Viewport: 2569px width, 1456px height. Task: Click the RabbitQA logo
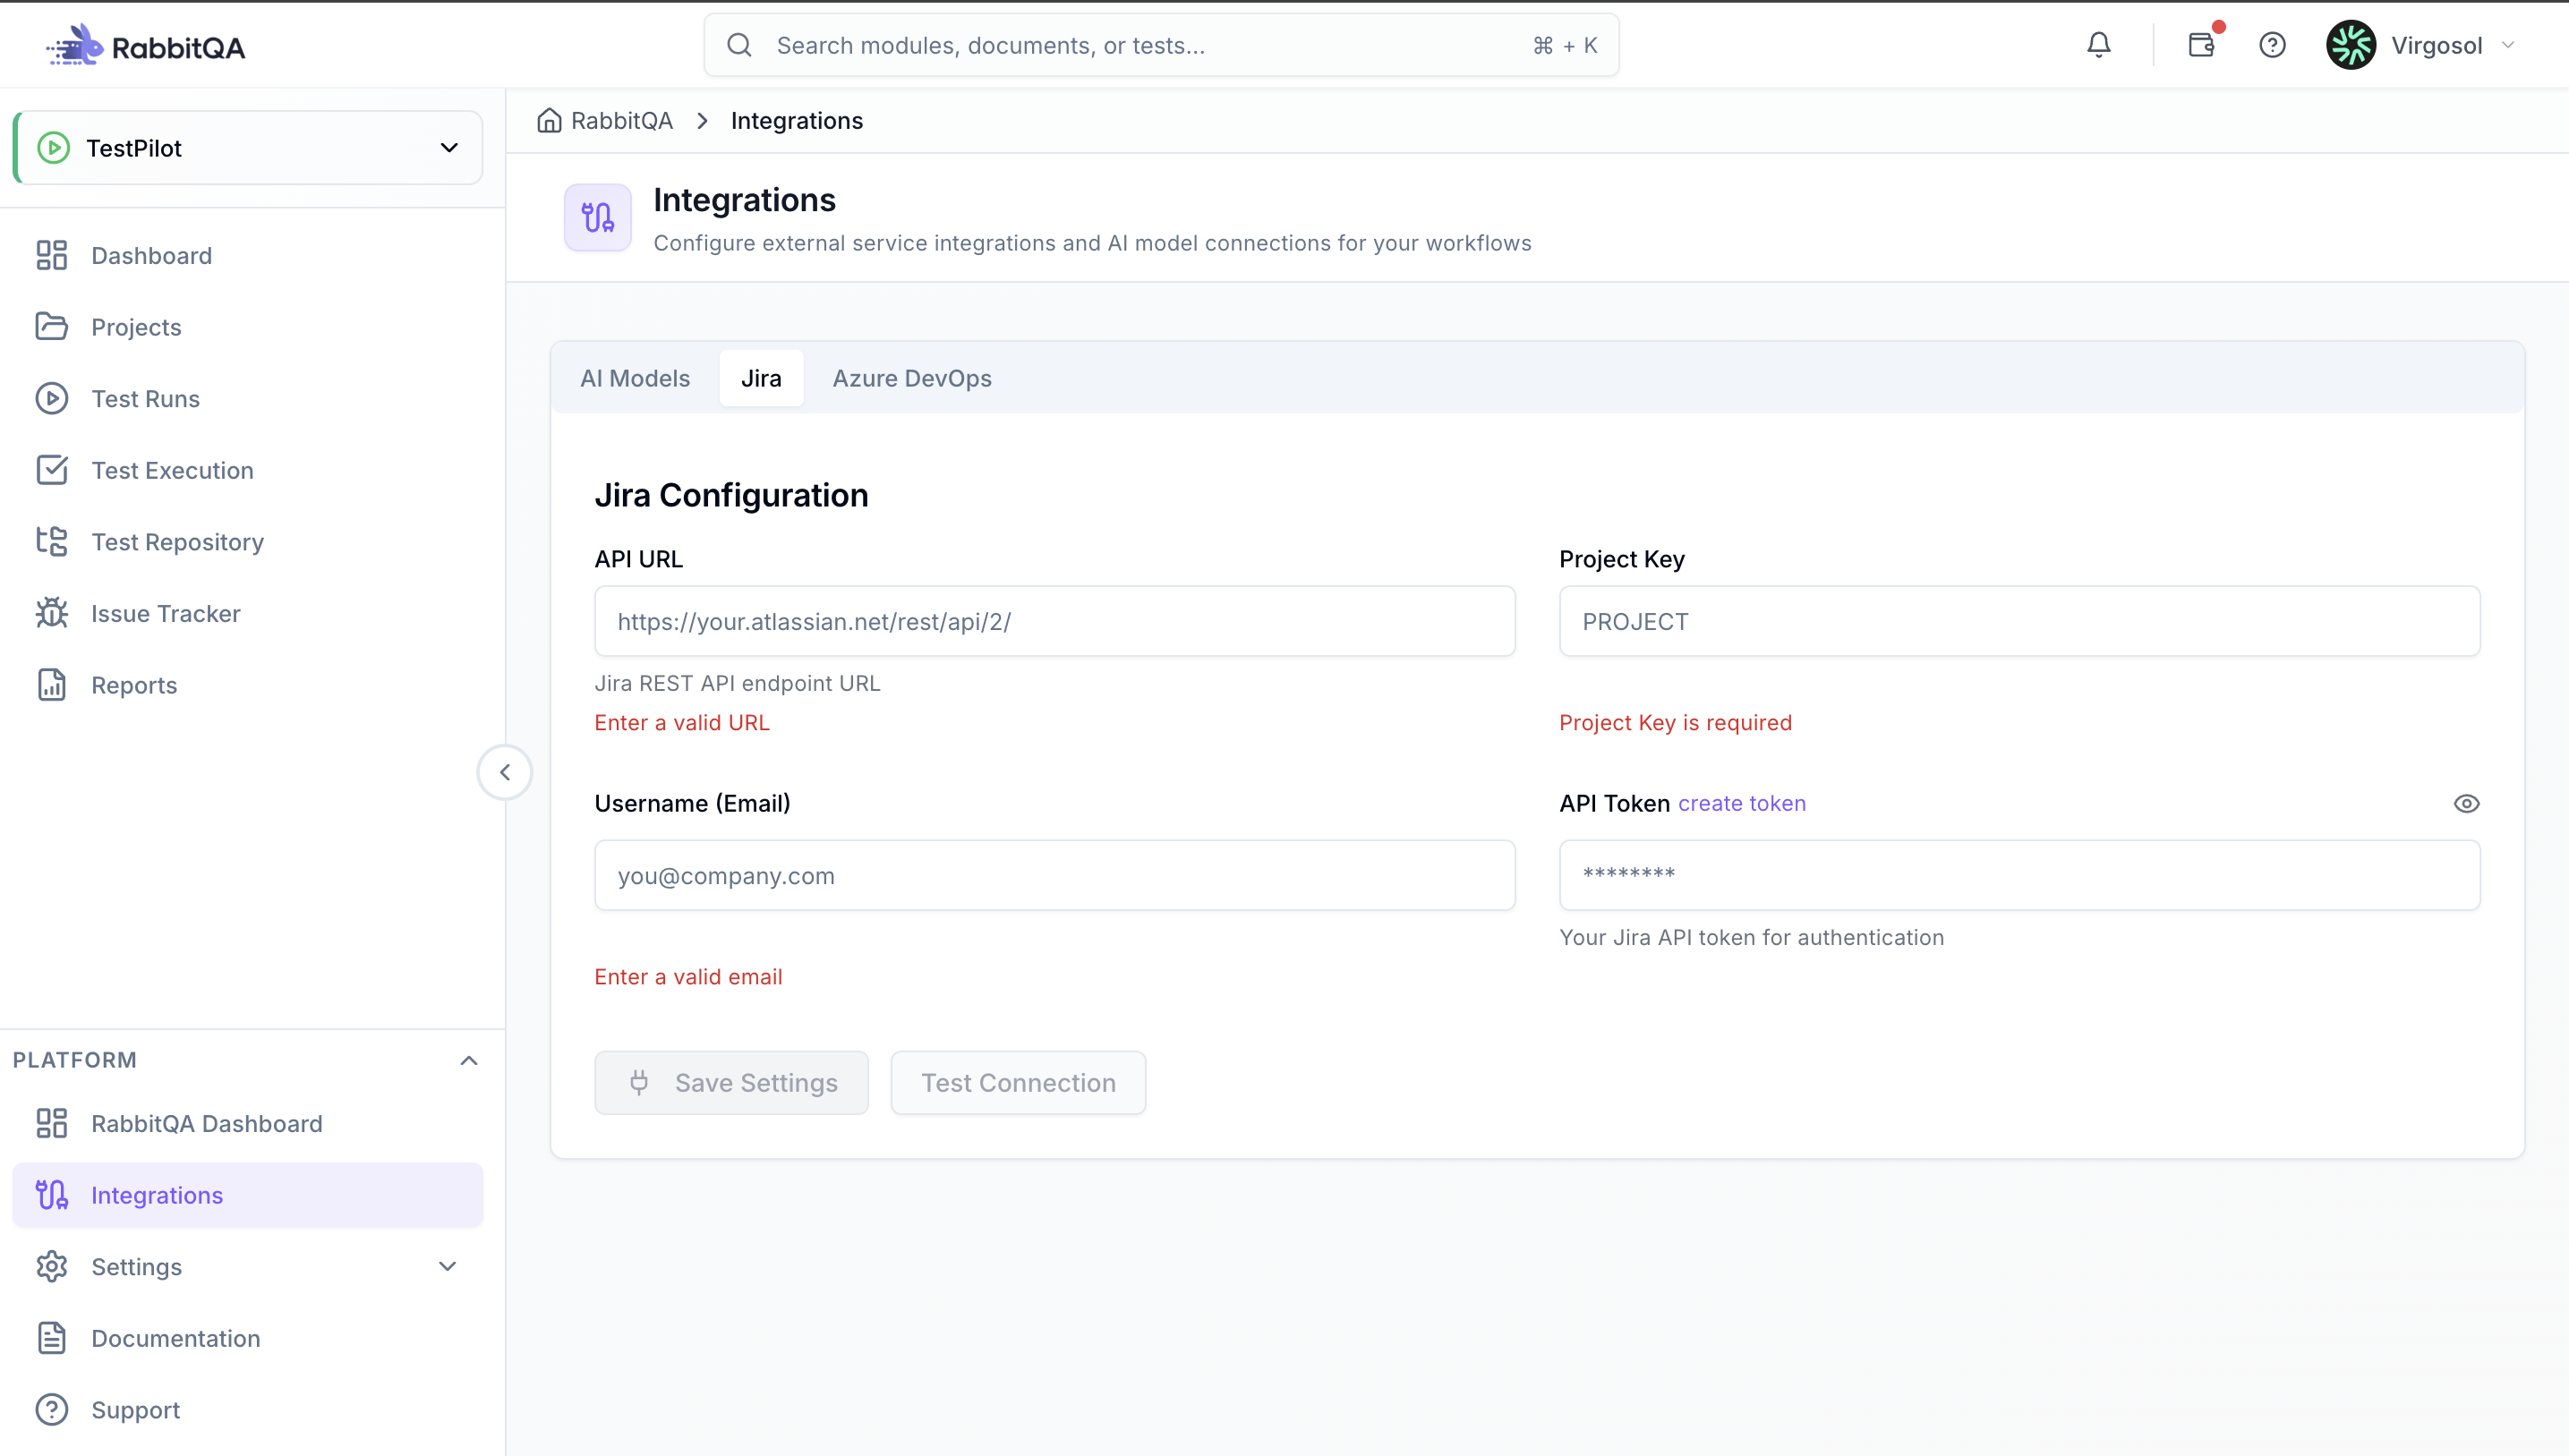click(145, 45)
